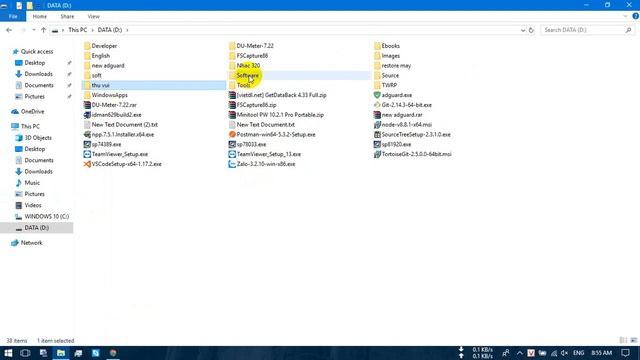
Task: Select the 'thu vui' folder row
Action: [x=154, y=85]
